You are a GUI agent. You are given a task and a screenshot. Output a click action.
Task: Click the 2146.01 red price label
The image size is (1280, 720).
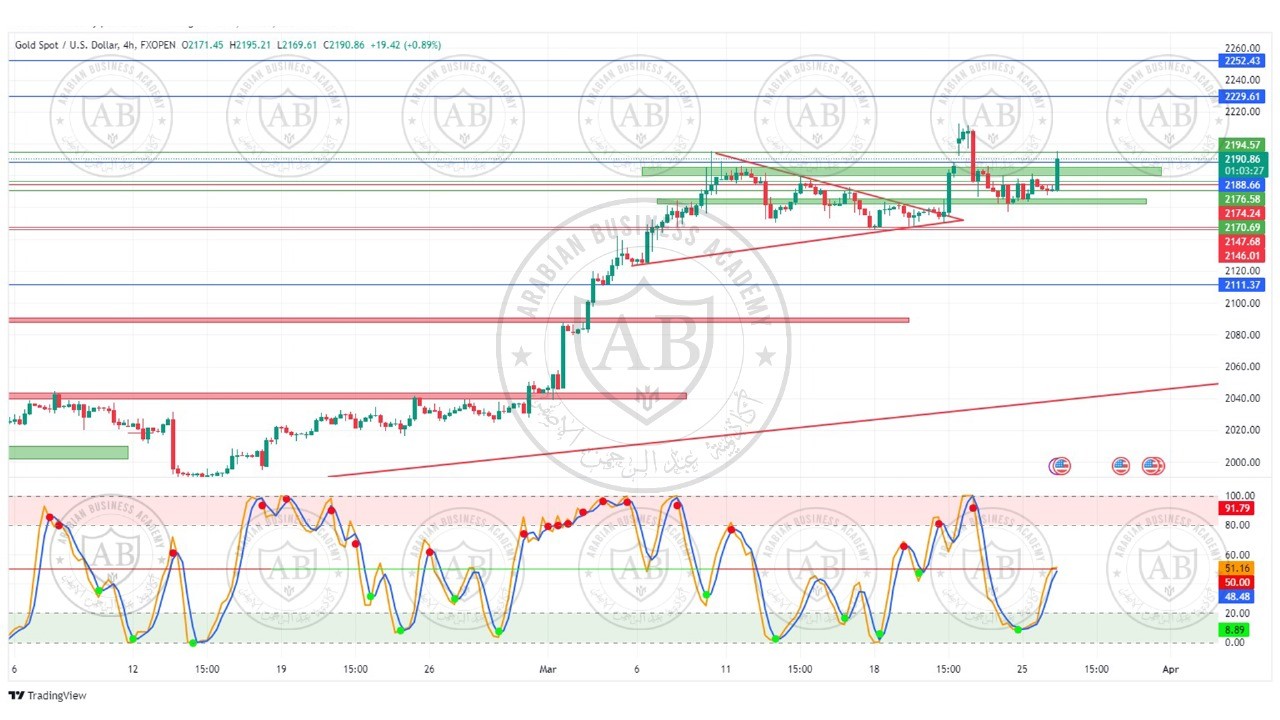point(1241,256)
